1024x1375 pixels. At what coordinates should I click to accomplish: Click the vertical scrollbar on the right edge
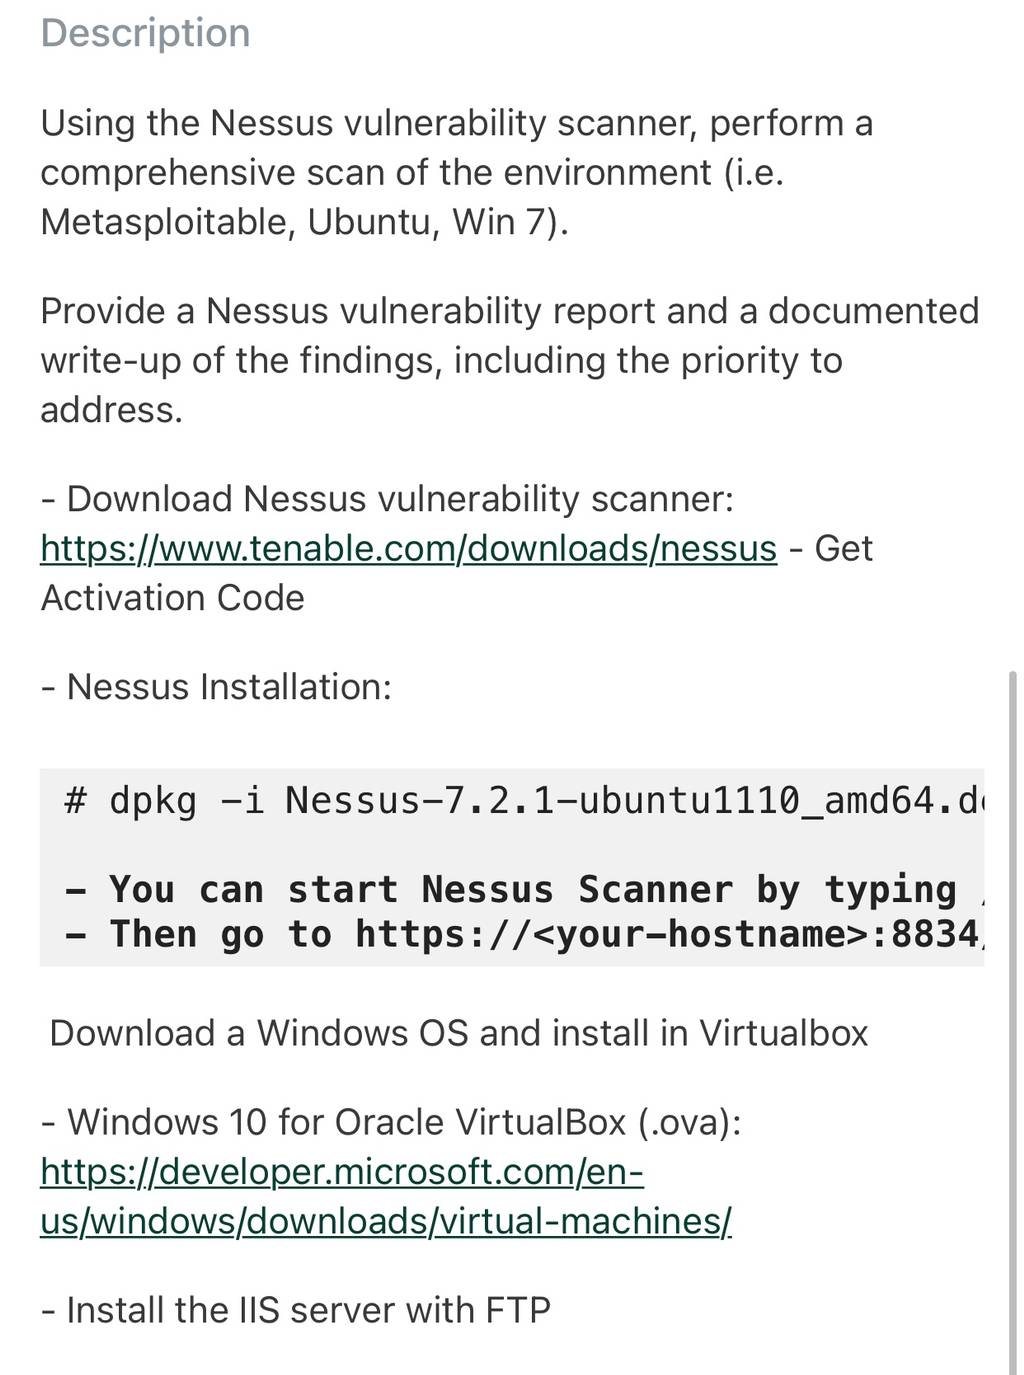[x=1013, y=1020]
